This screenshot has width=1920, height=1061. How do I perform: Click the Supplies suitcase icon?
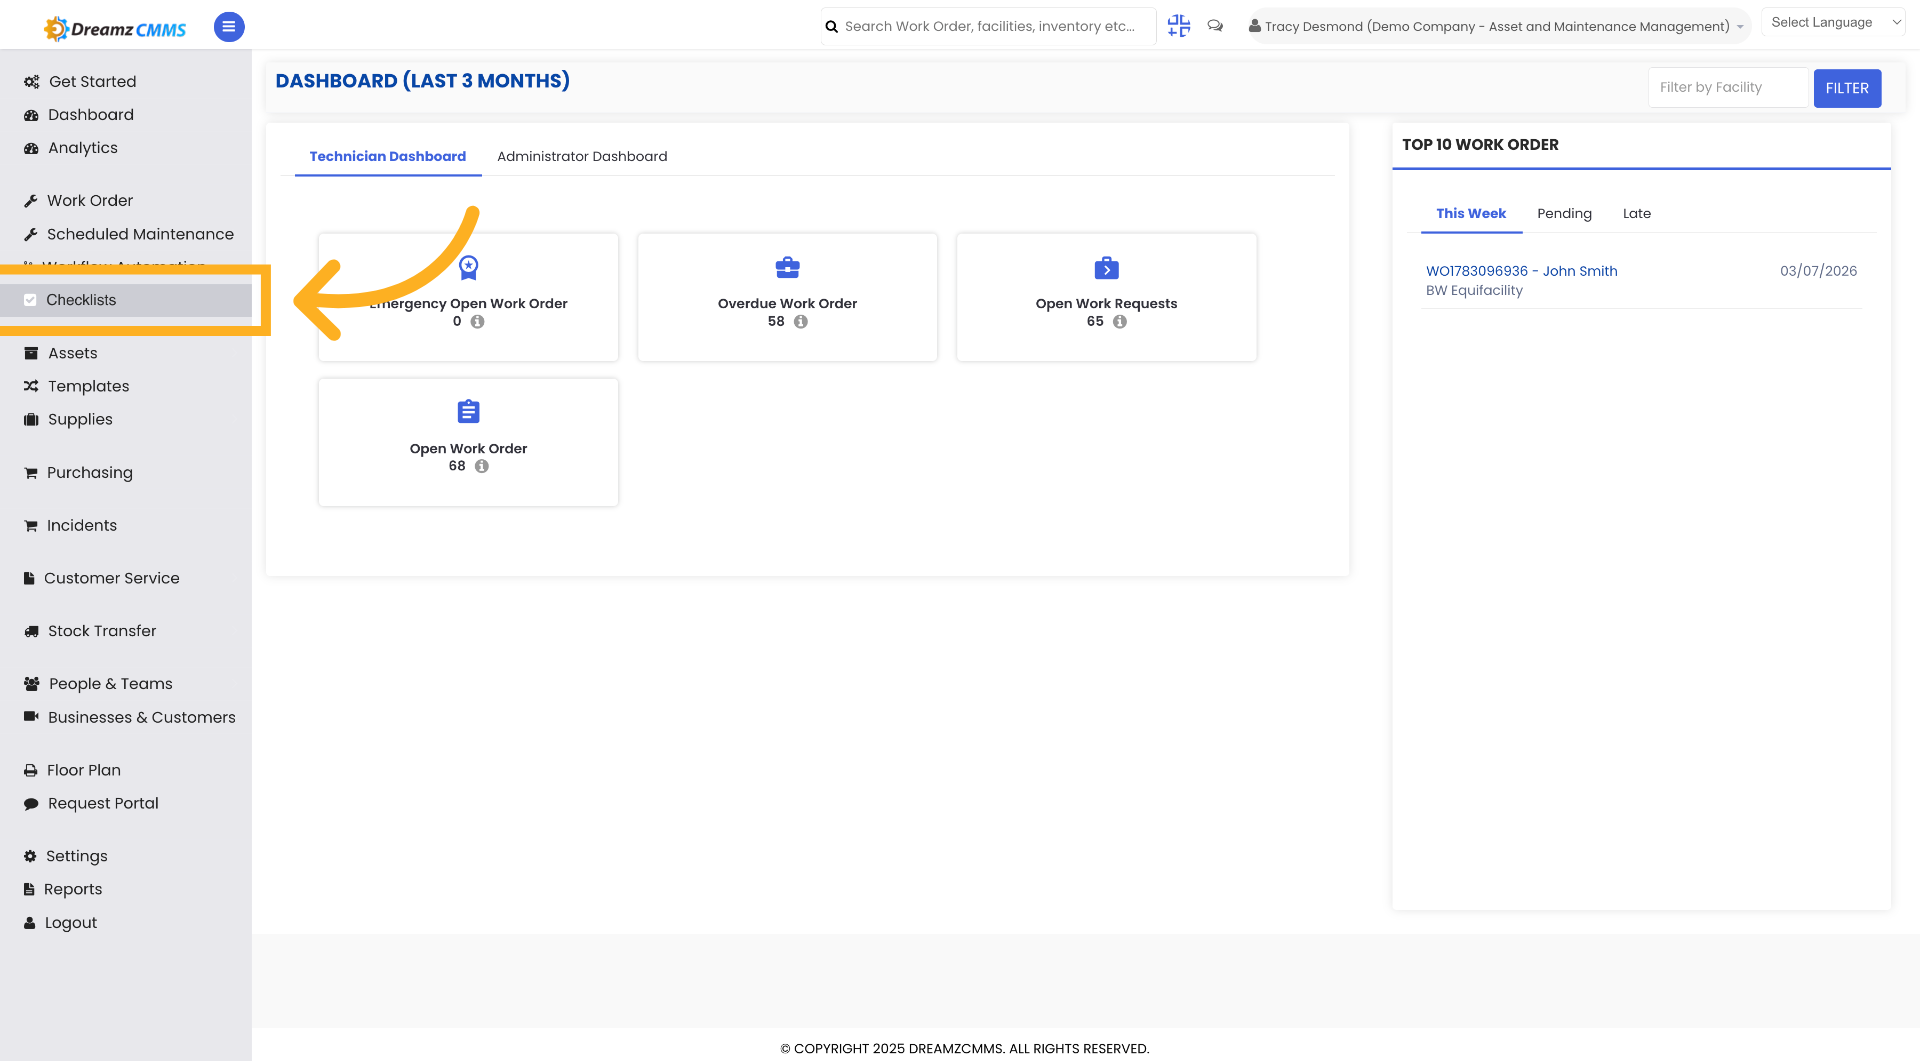click(31, 420)
